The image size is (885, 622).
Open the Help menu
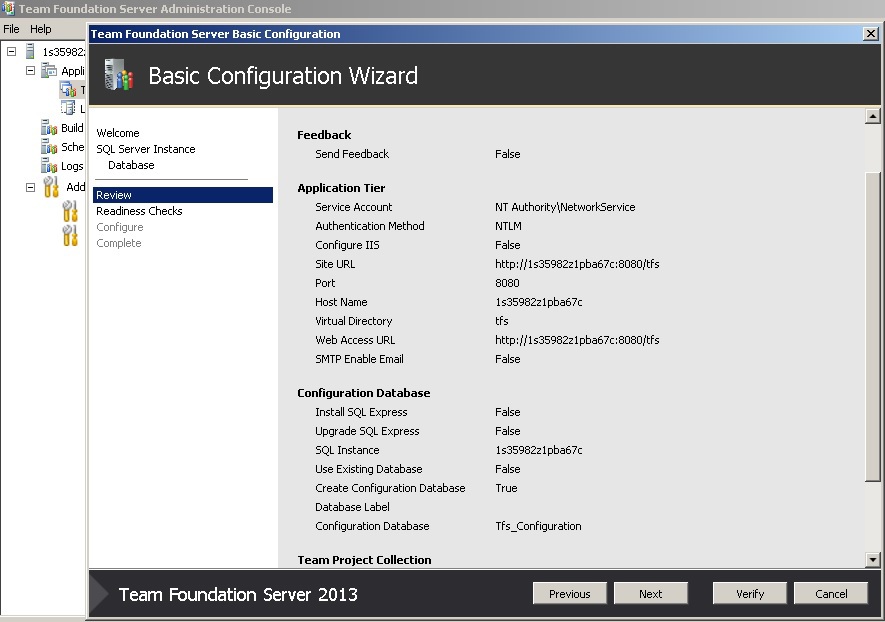41,29
